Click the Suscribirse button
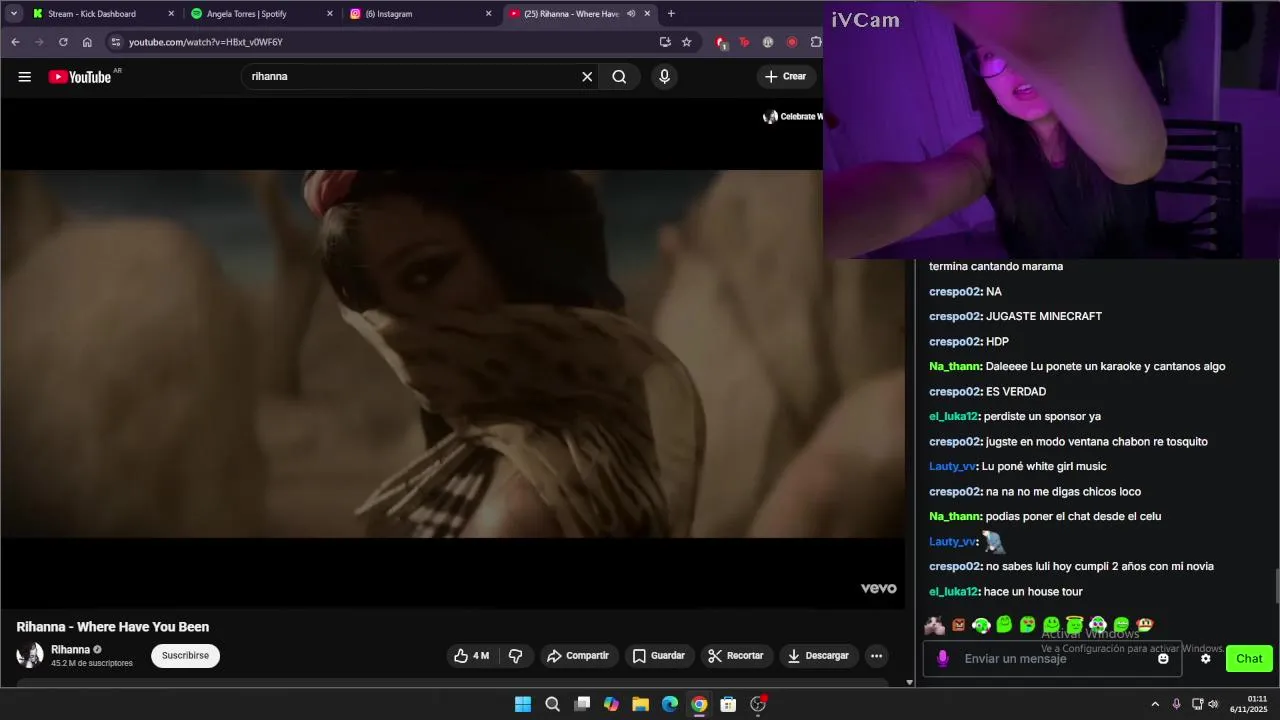Viewport: 1280px width, 720px height. tap(185, 656)
